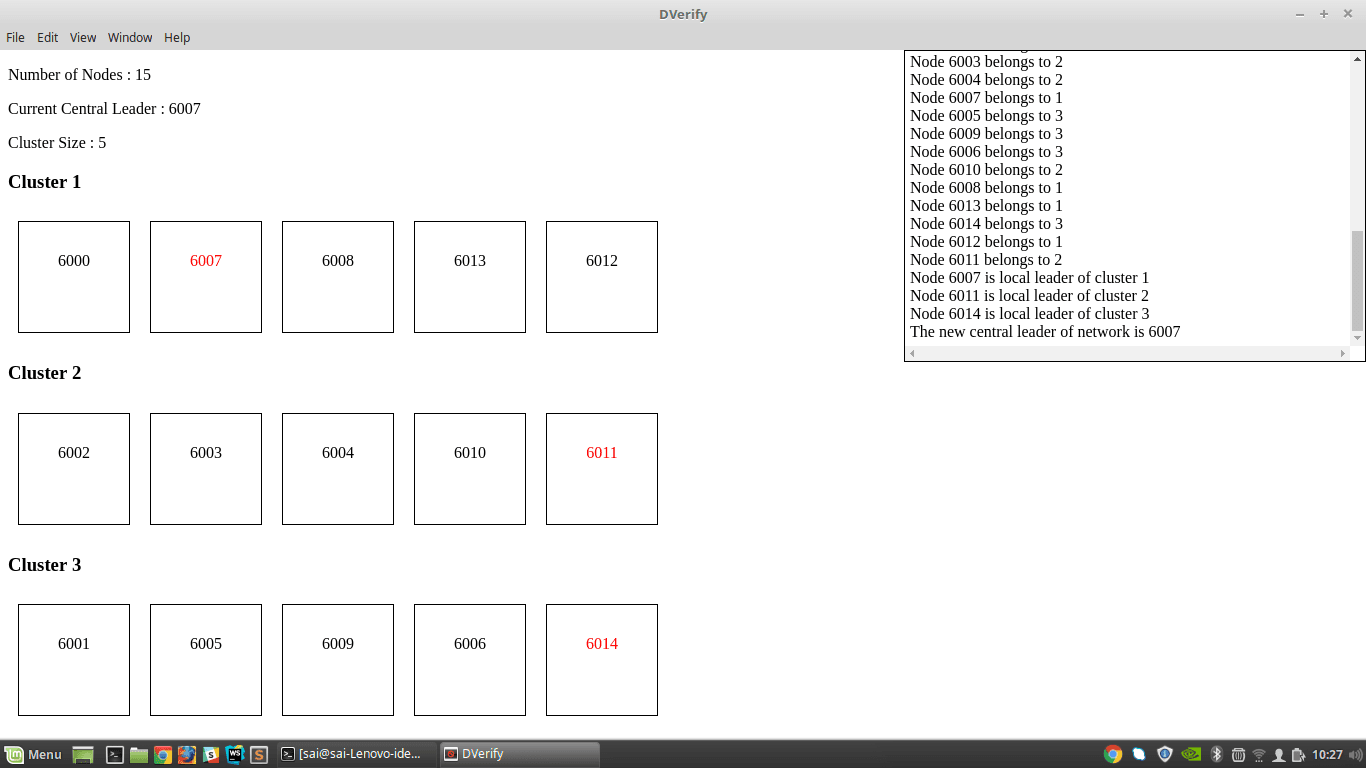The width and height of the screenshot is (1366, 768).
Task: Click the 10:27 clock in the panel
Action: [x=1327, y=755]
